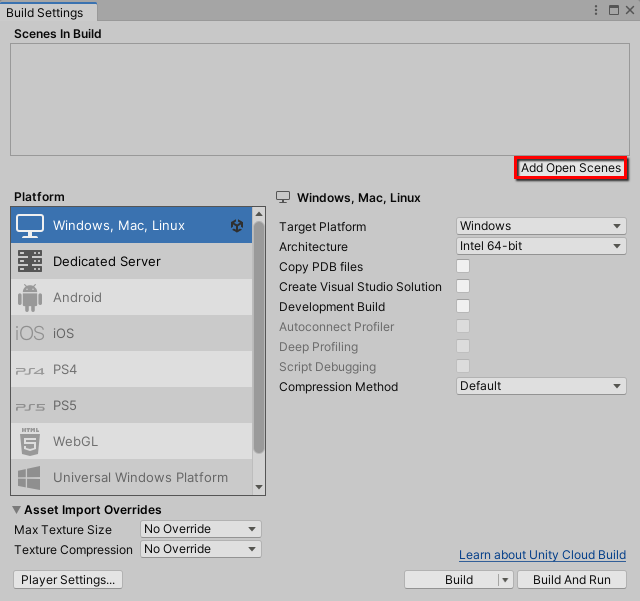Viewport: 640px width, 601px height.
Task: Select Universal Windows Platform row
Action: (x=131, y=477)
